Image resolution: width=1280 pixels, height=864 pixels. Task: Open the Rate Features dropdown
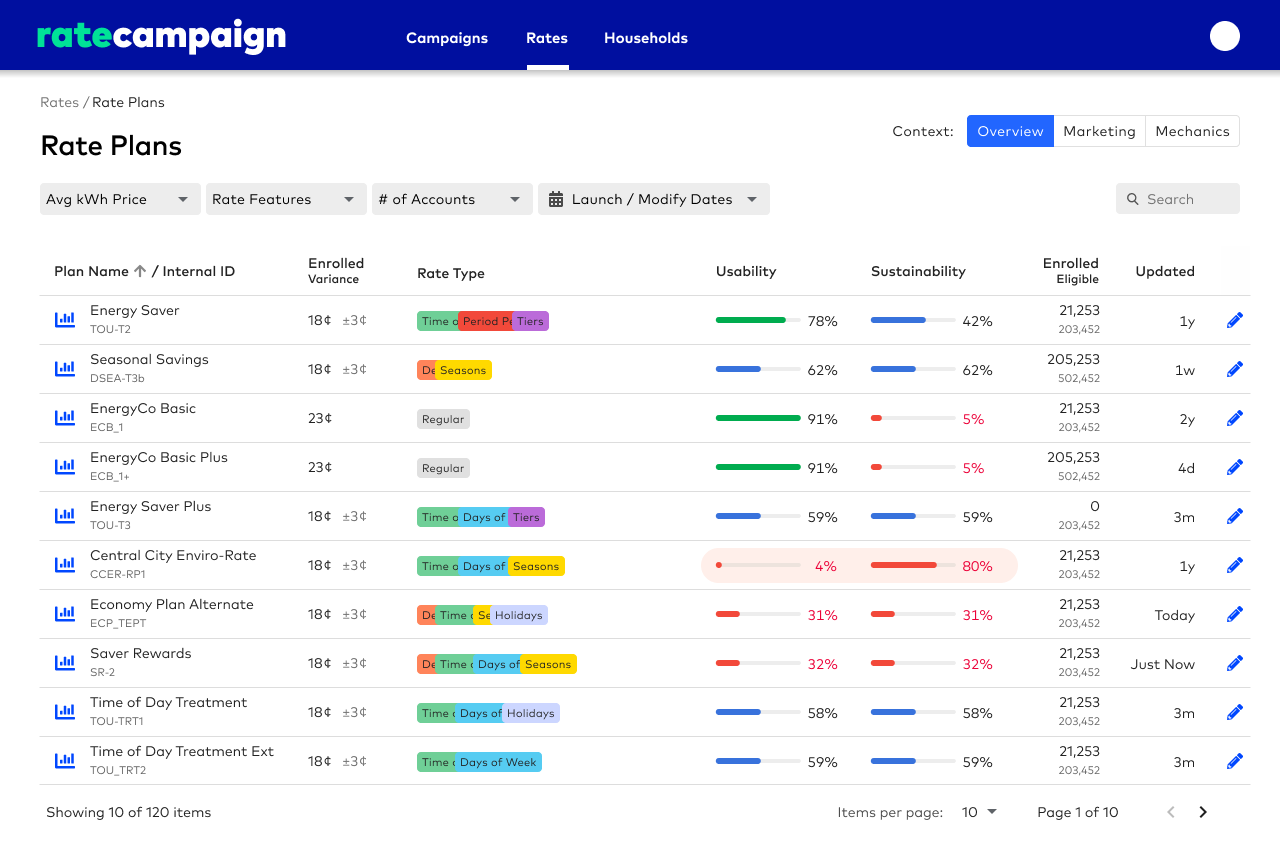pos(284,199)
